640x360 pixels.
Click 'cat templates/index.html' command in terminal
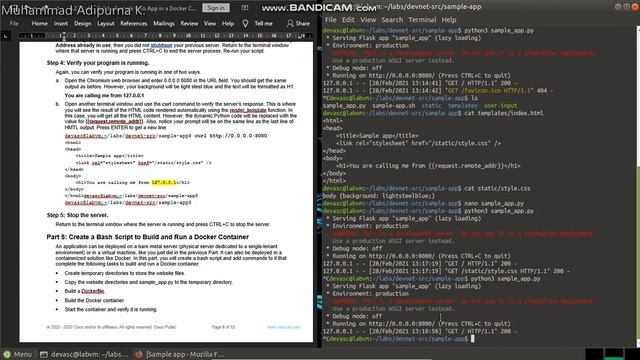pyautogui.click(x=504, y=113)
